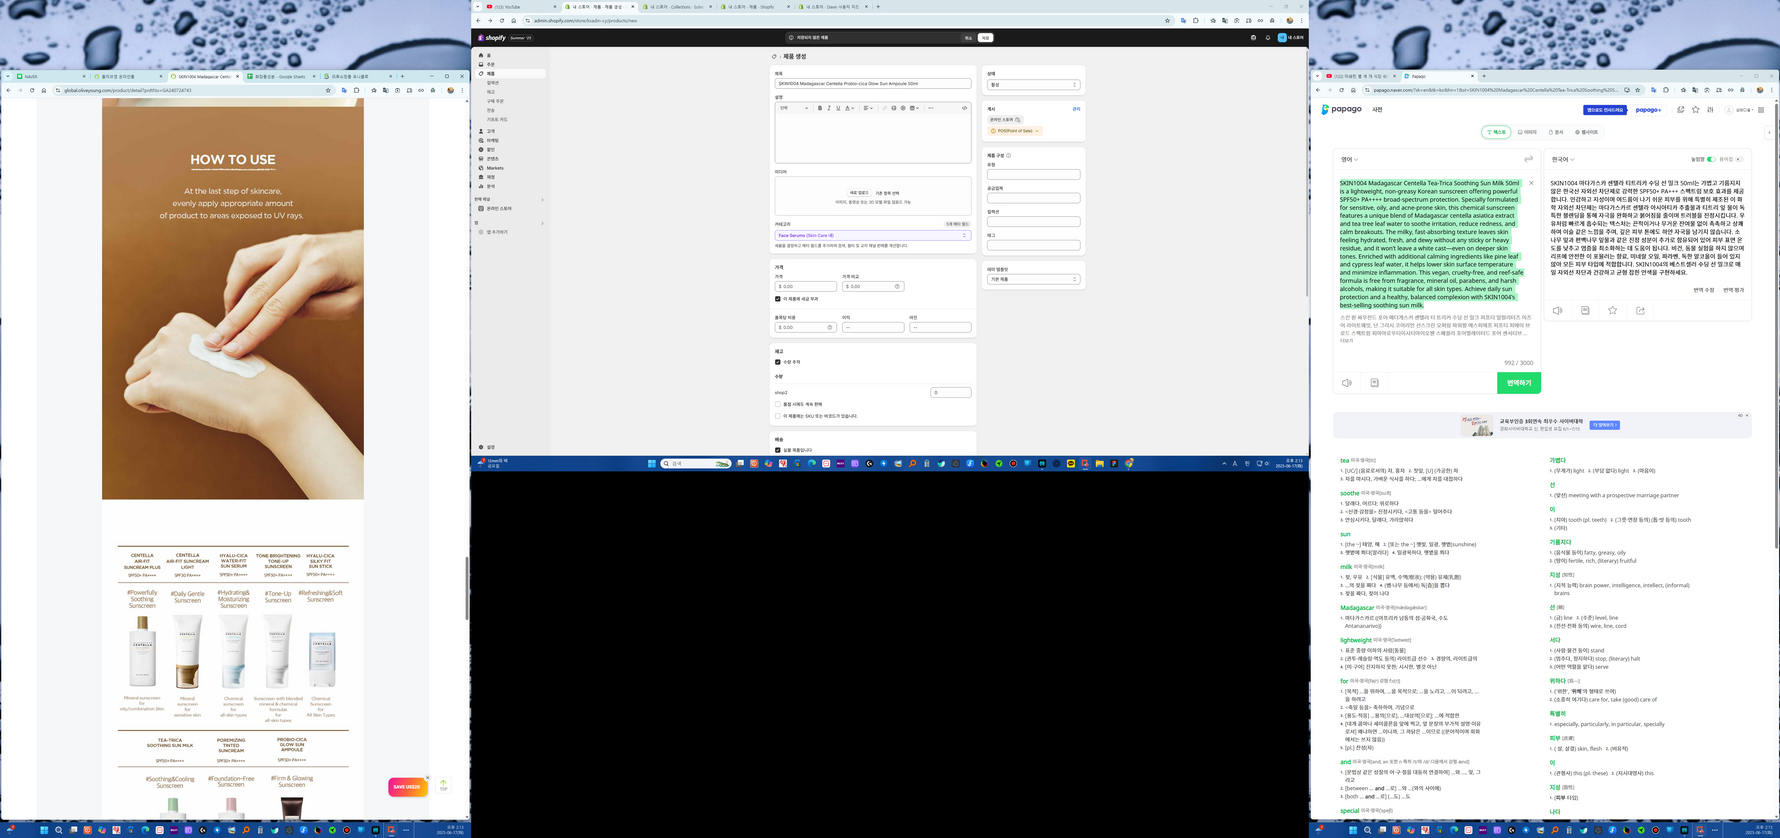
Task: Click the Google Sheets tab in left browser
Action: [281, 76]
